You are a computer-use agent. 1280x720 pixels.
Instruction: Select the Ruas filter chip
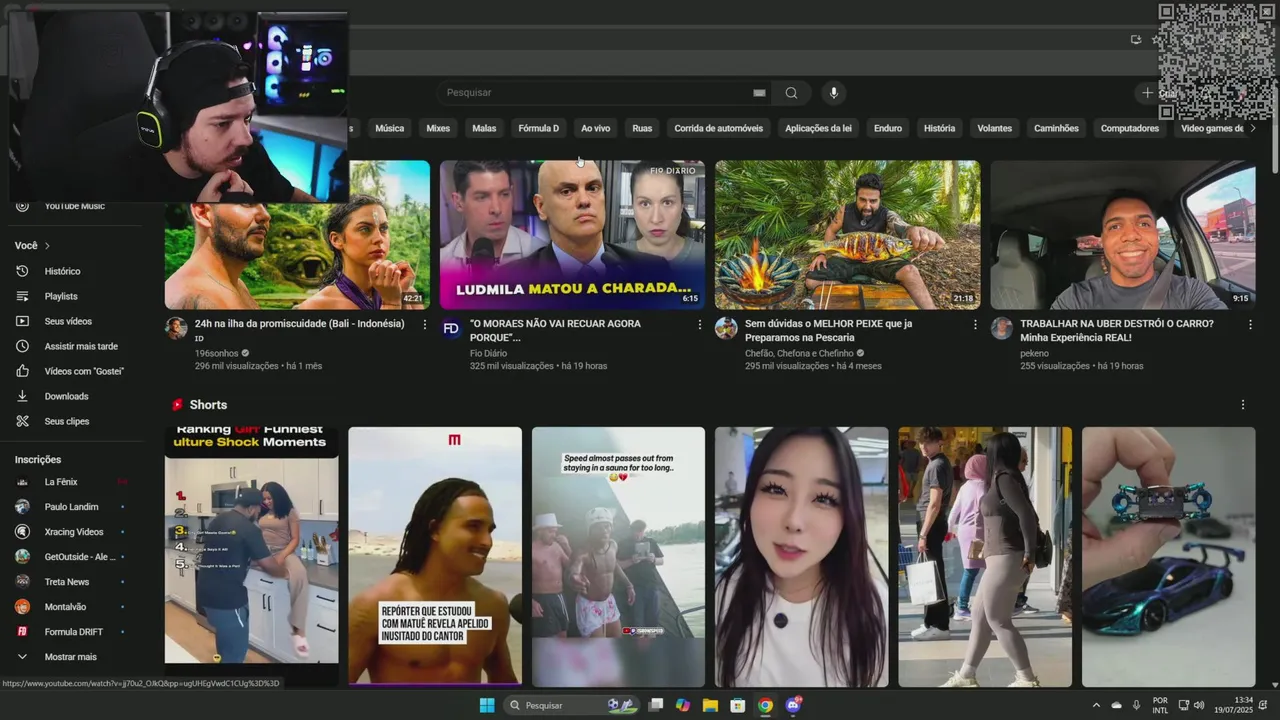pyautogui.click(x=642, y=128)
